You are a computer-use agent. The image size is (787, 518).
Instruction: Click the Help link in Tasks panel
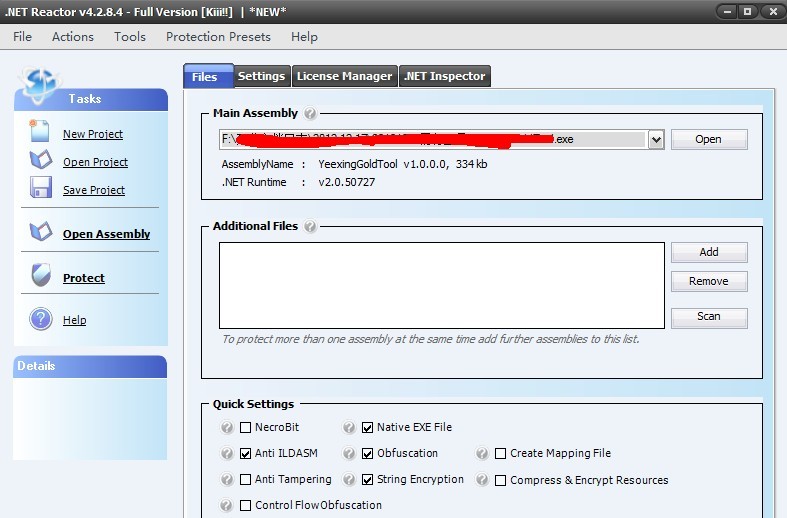[x=74, y=320]
